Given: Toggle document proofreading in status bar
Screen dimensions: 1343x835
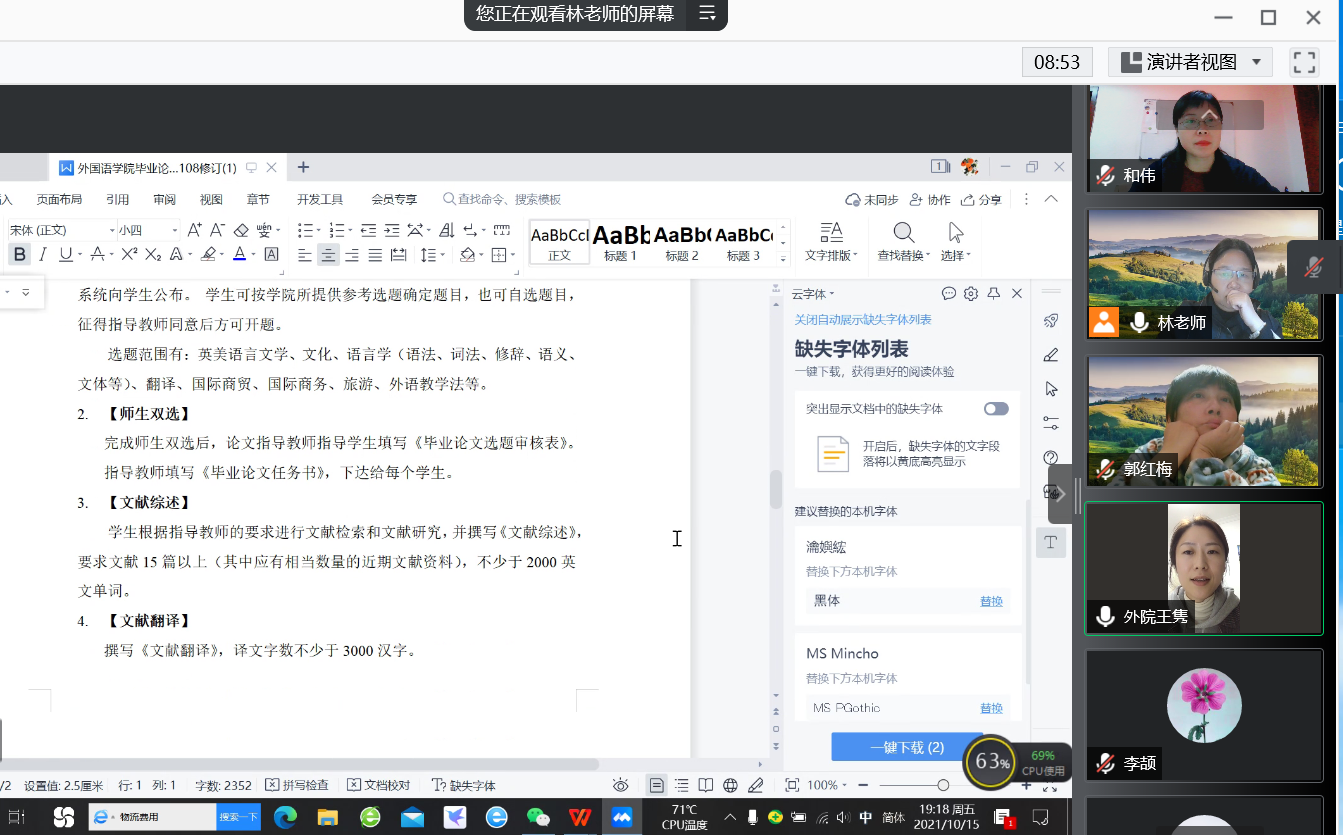Looking at the screenshot, I should point(379,785).
